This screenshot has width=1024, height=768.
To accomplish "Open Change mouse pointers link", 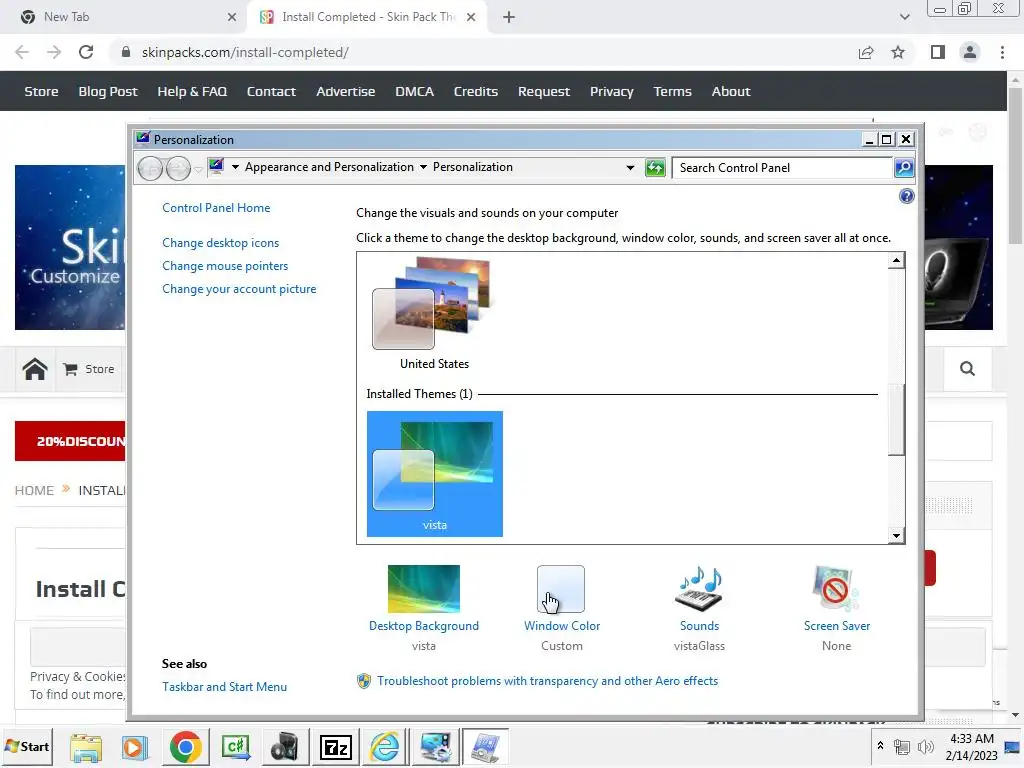I will click(225, 266).
